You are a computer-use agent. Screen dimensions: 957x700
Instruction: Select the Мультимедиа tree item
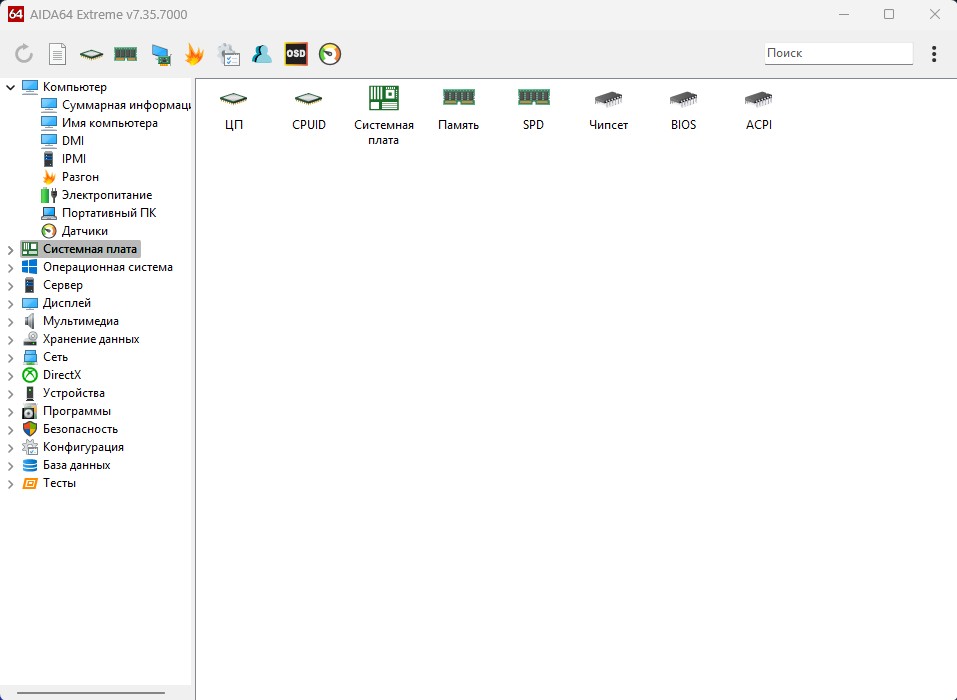point(70,321)
